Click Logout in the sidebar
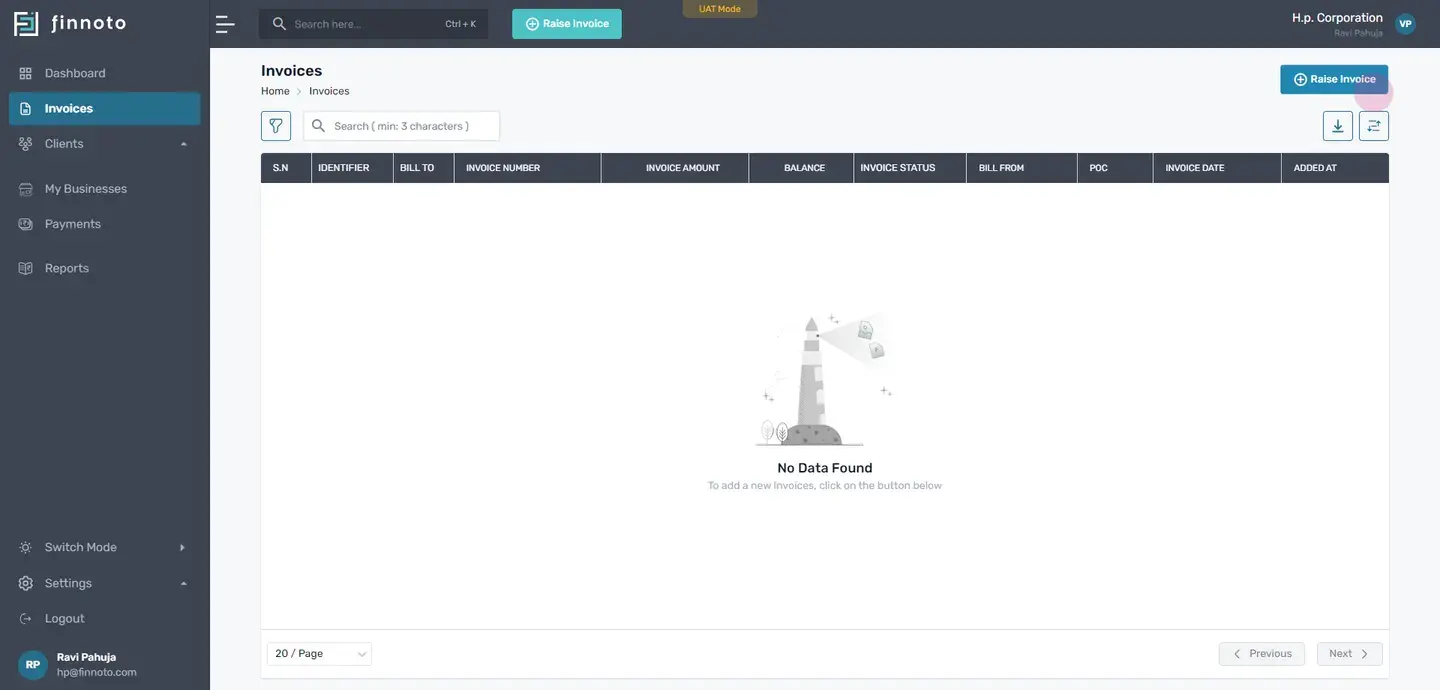1440x690 pixels. pyautogui.click(x=105, y=619)
